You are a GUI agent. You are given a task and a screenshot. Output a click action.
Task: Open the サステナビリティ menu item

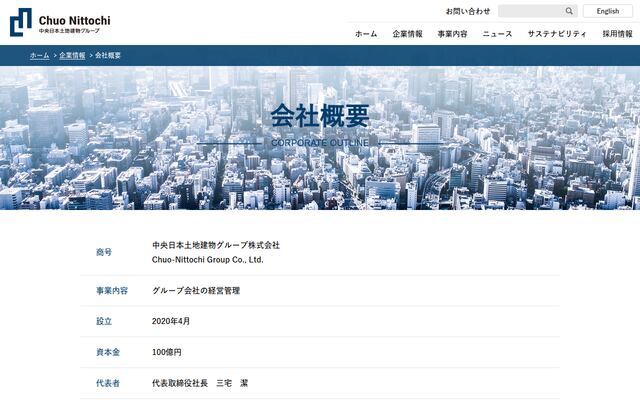click(557, 34)
